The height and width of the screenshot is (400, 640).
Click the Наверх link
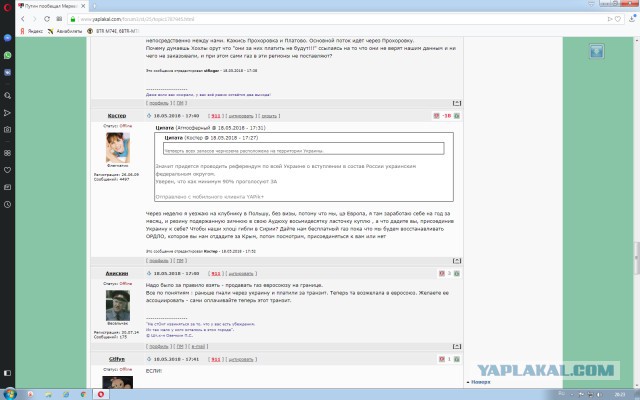(x=480, y=382)
